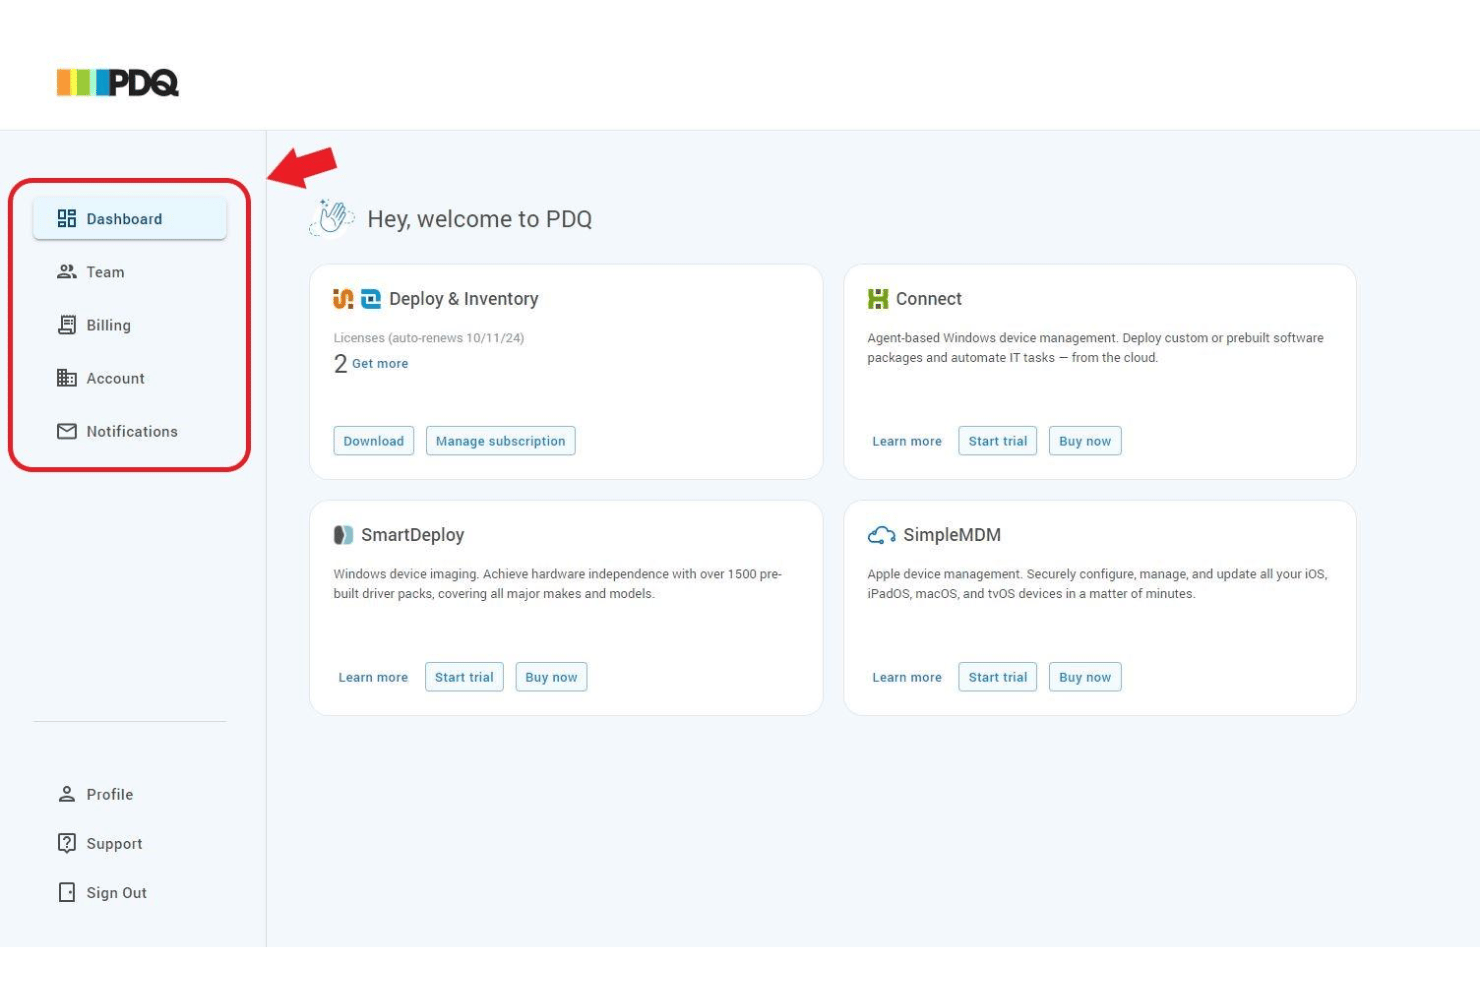1480x987 pixels.
Task: Click Learn more on SimpleMDM card
Action: point(907,677)
